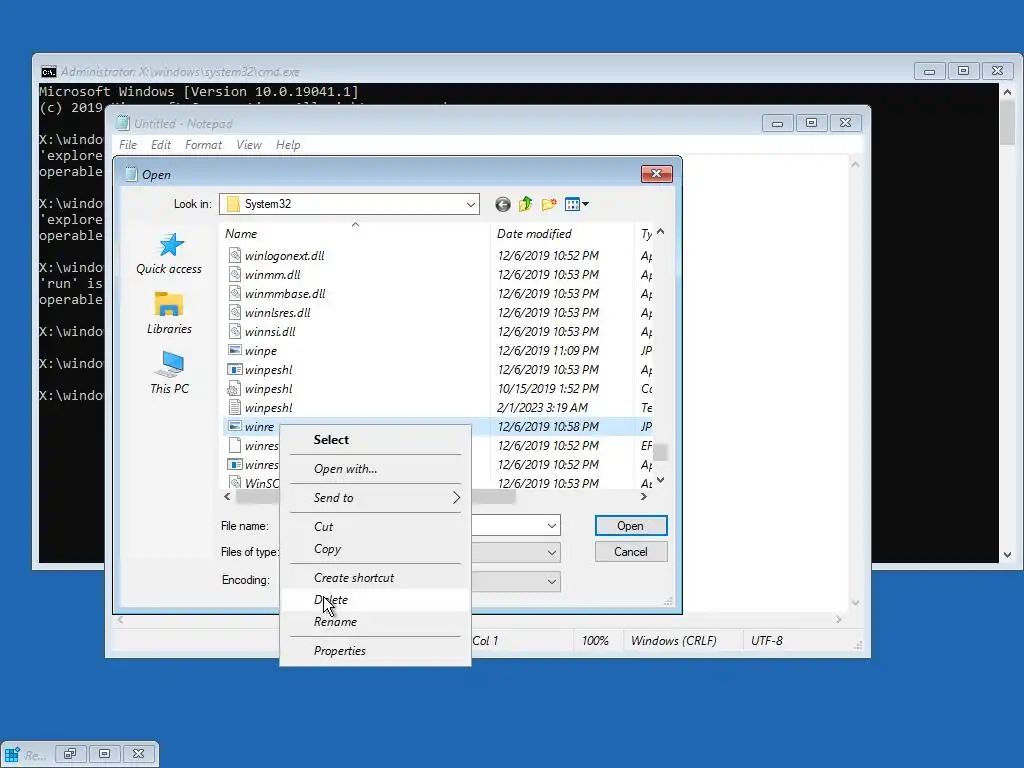
Task: Sort files by Name column header
Action: click(x=356, y=234)
